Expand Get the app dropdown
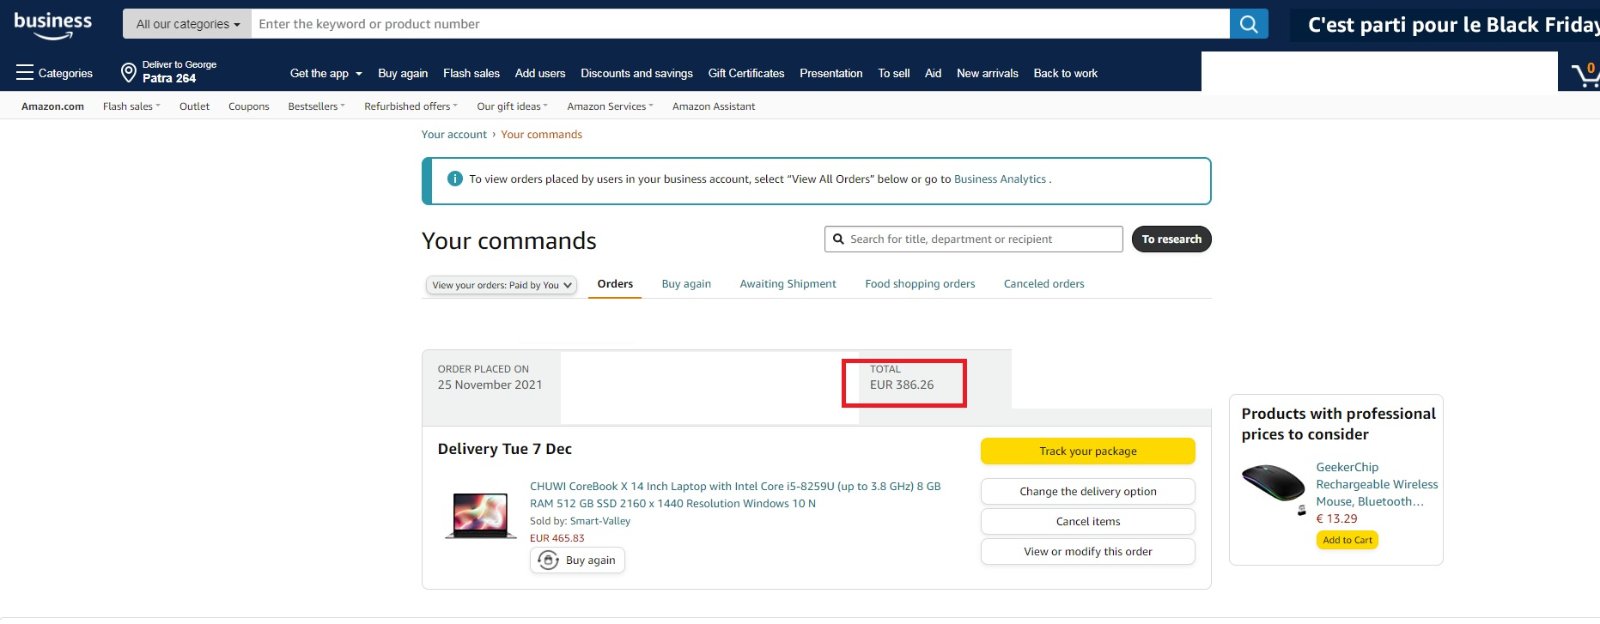The width and height of the screenshot is (1600, 624). 326,73
